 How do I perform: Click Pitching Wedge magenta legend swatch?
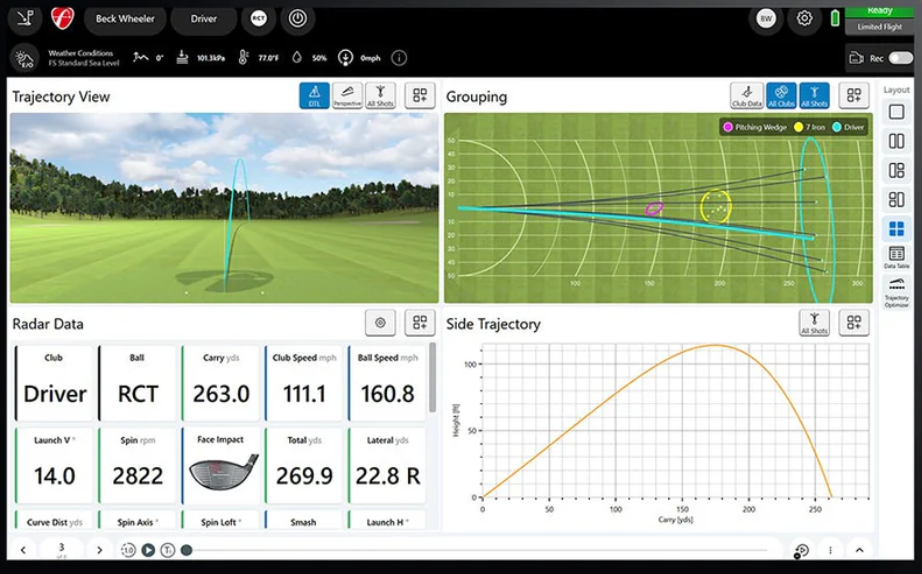coord(728,127)
